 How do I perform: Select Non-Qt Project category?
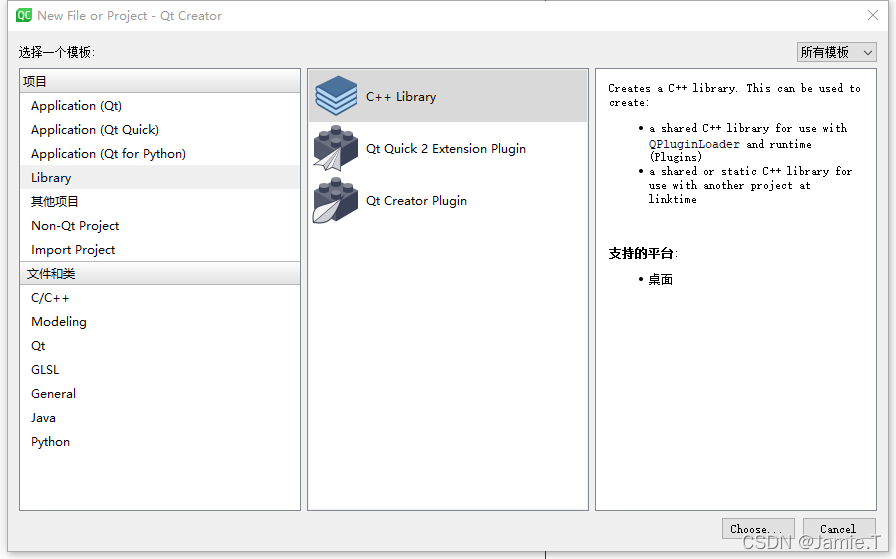(x=160, y=226)
